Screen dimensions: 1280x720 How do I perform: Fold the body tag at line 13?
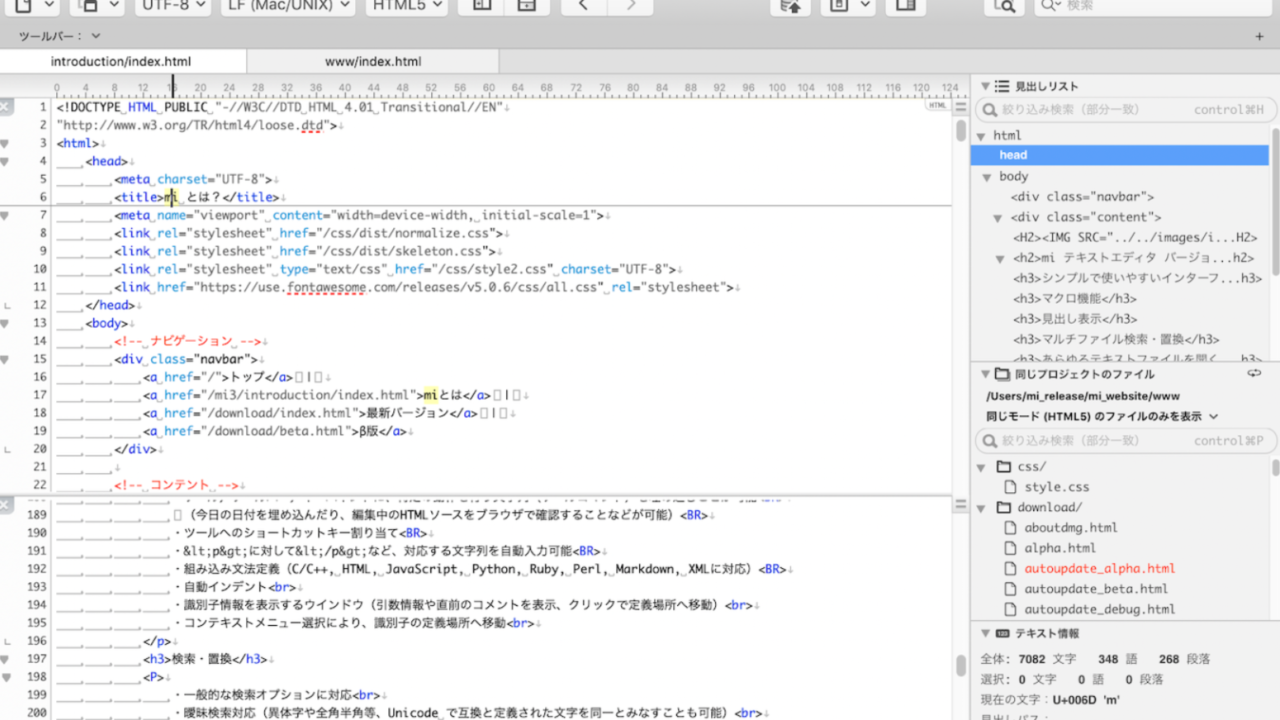pyautogui.click(x=4, y=323)
